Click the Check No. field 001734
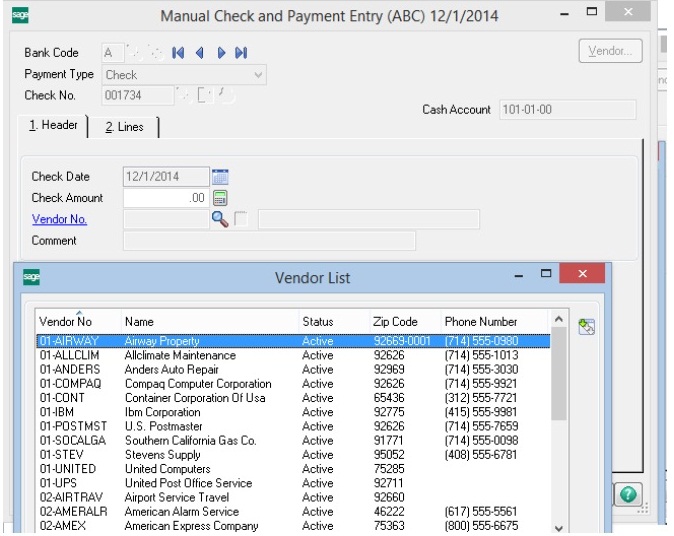This screenshot has width=674, height=536. (138, 95)
